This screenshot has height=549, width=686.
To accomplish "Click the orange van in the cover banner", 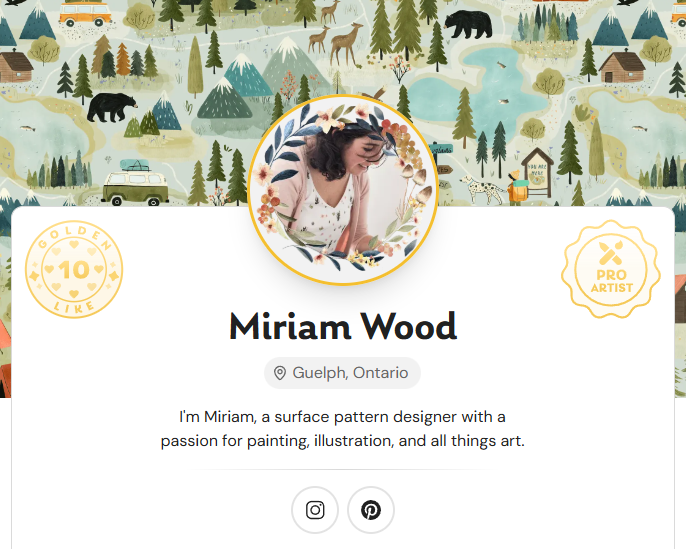I will 86,13.
